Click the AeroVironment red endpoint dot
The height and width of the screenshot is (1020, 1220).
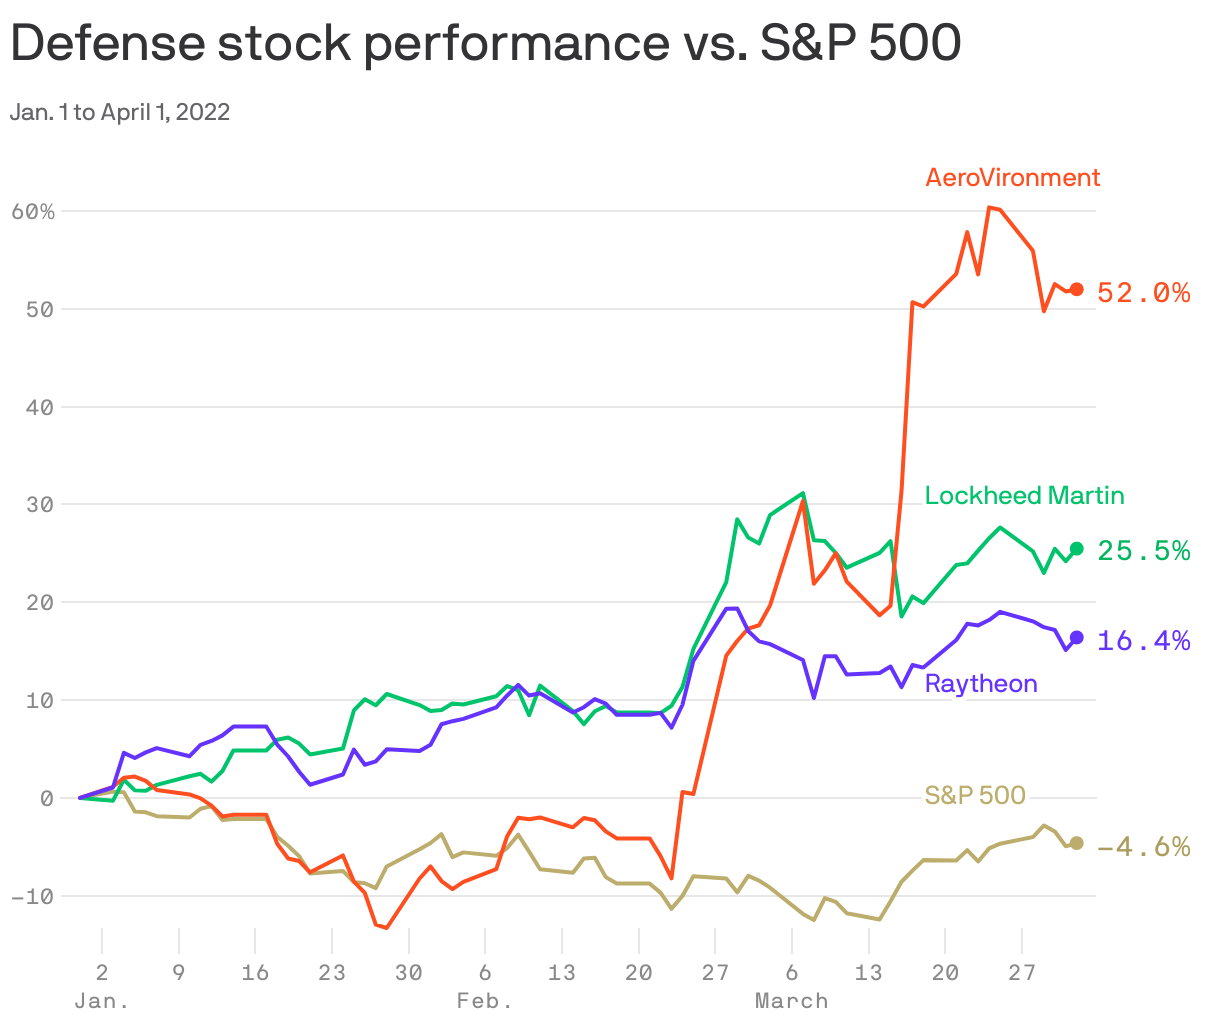tap(1076, 290)
